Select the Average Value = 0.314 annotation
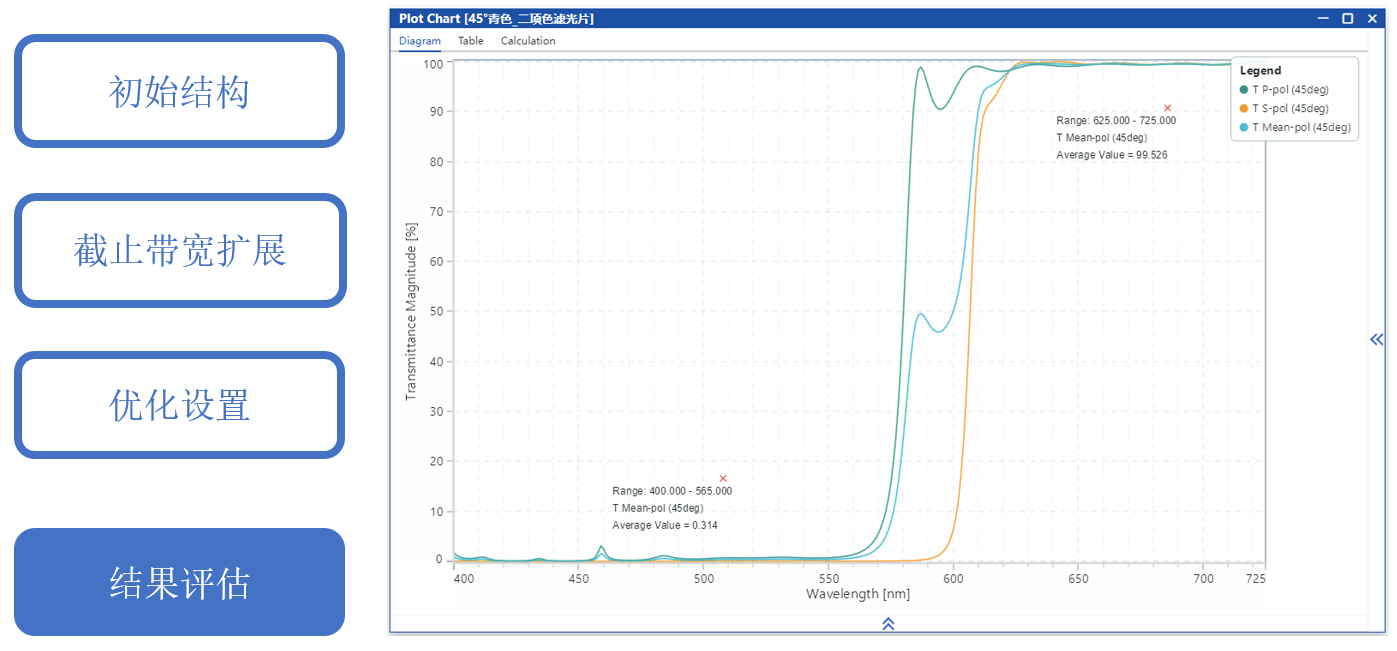Viewport: 1397px width, 651px height. click(x=664, y=525)
